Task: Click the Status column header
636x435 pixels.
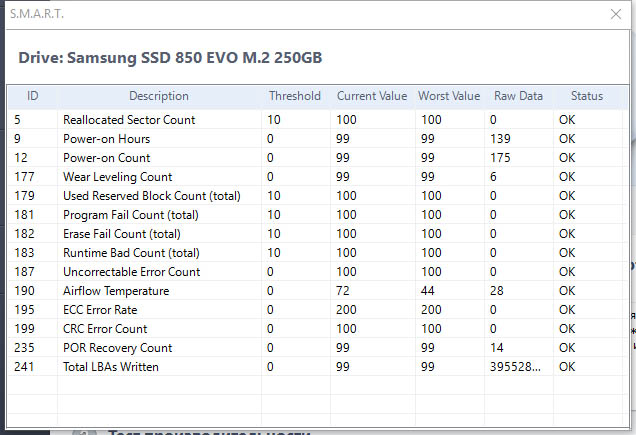Action: tap(587, 96)
